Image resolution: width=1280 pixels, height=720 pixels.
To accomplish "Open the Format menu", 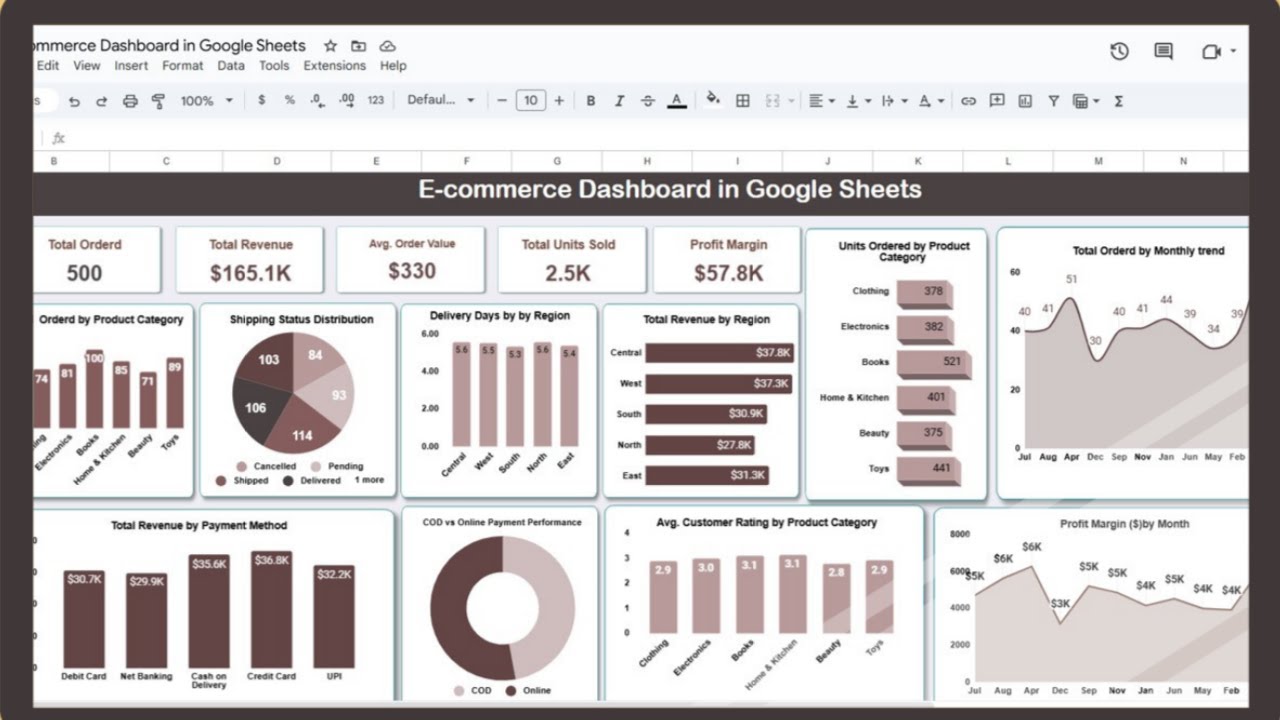I will (182, 66).
